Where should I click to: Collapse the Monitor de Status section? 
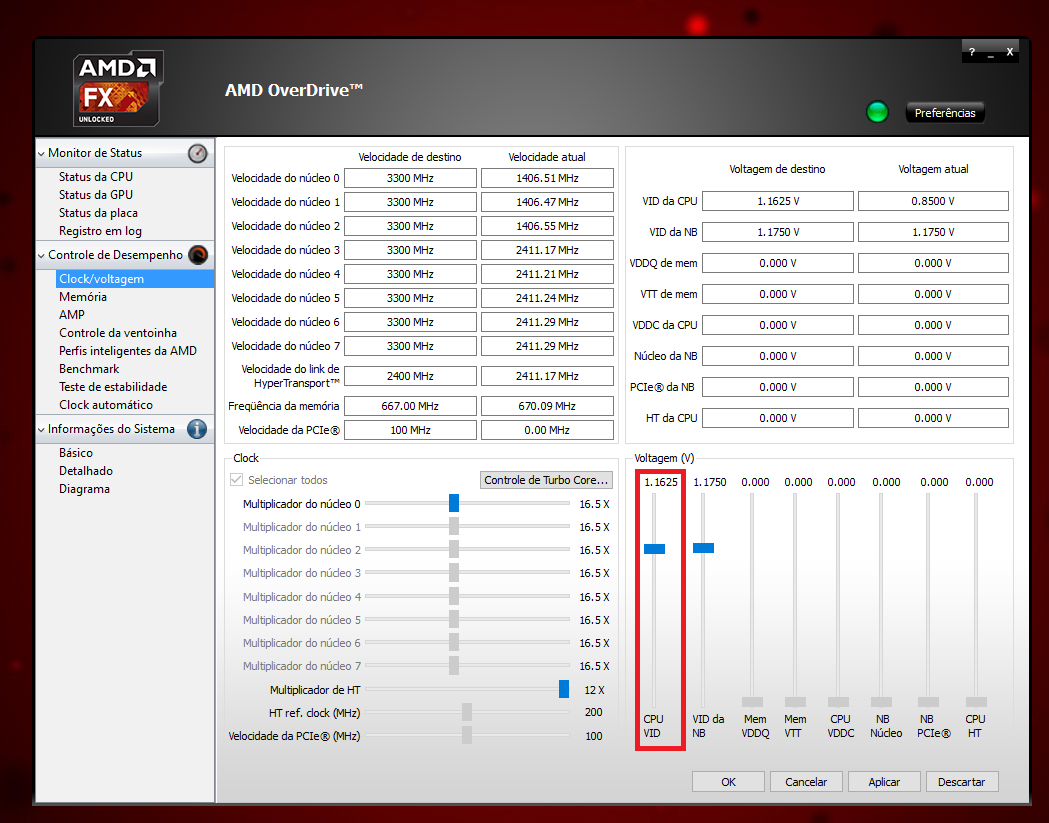click(x=41, y=153)
